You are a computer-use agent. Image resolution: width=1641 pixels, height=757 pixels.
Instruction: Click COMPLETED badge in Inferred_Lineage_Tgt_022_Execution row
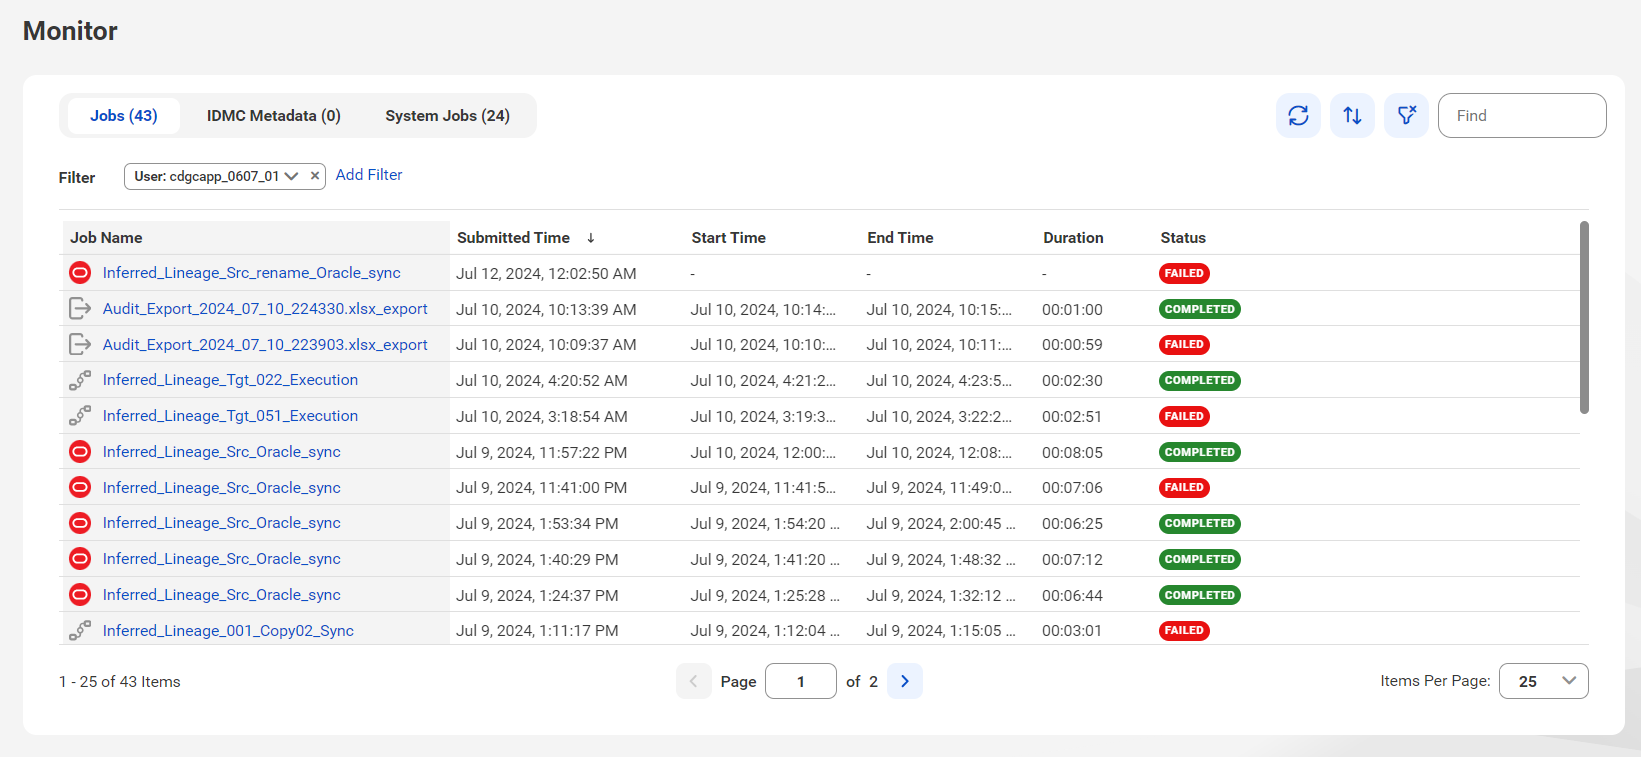1200,380
